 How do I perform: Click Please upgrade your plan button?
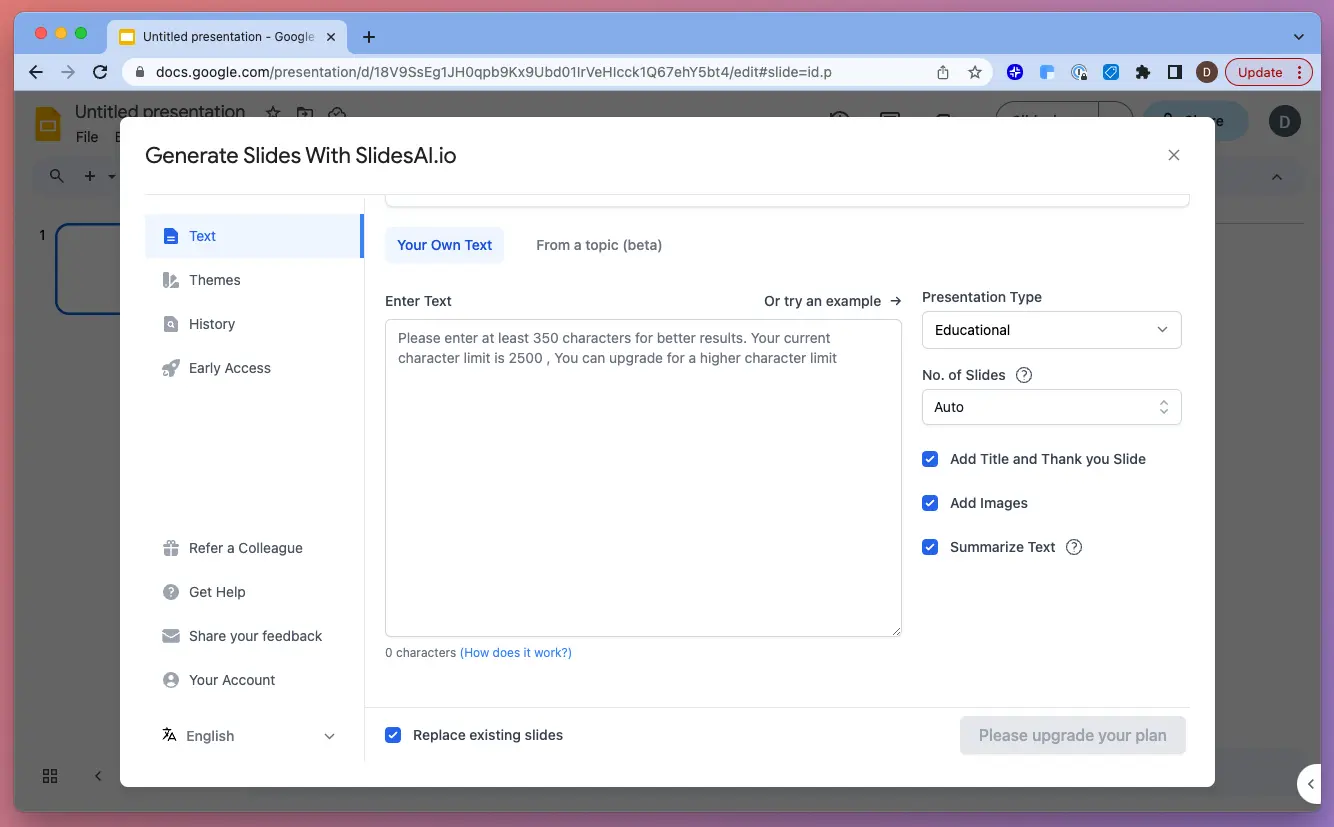pos(1072,735)
